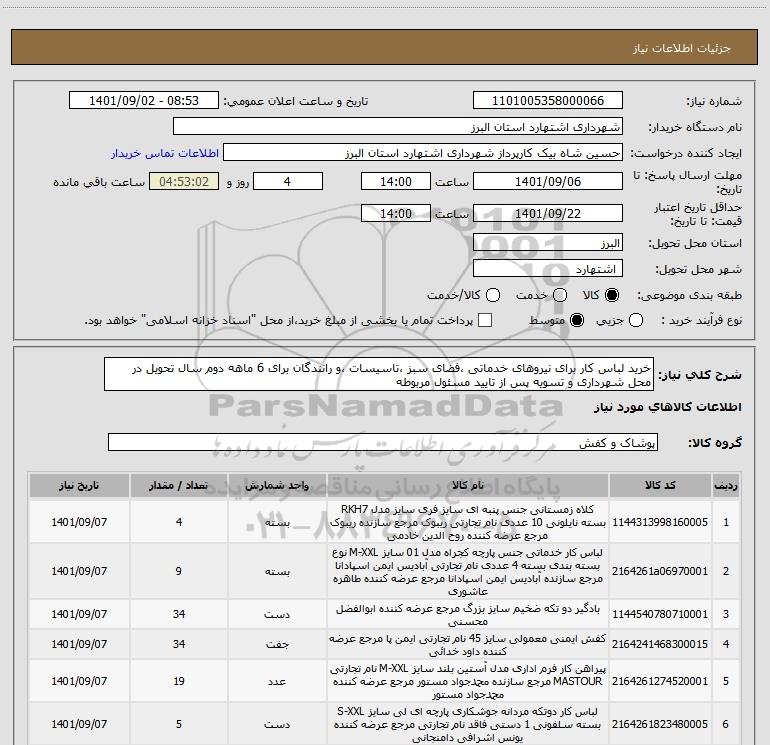Select the جزیی purchase type radio
The image size is (770, 745).
click(x=636, y=321)
